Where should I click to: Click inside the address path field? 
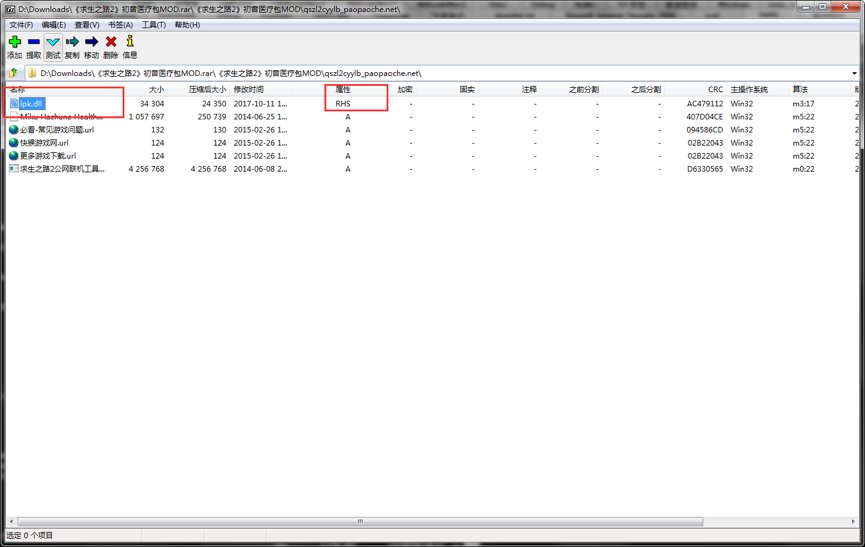(x=439, y=73)
